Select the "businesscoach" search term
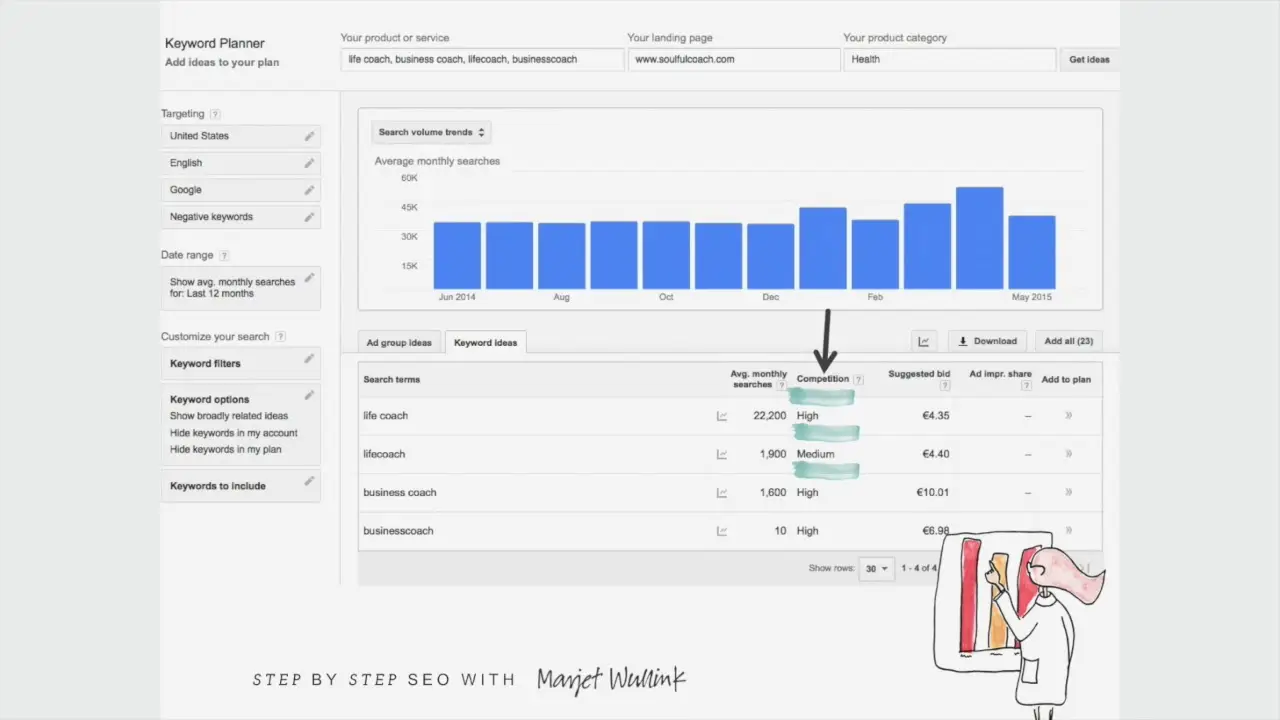This screenshot has width=1280, height=720. point(398,531)
